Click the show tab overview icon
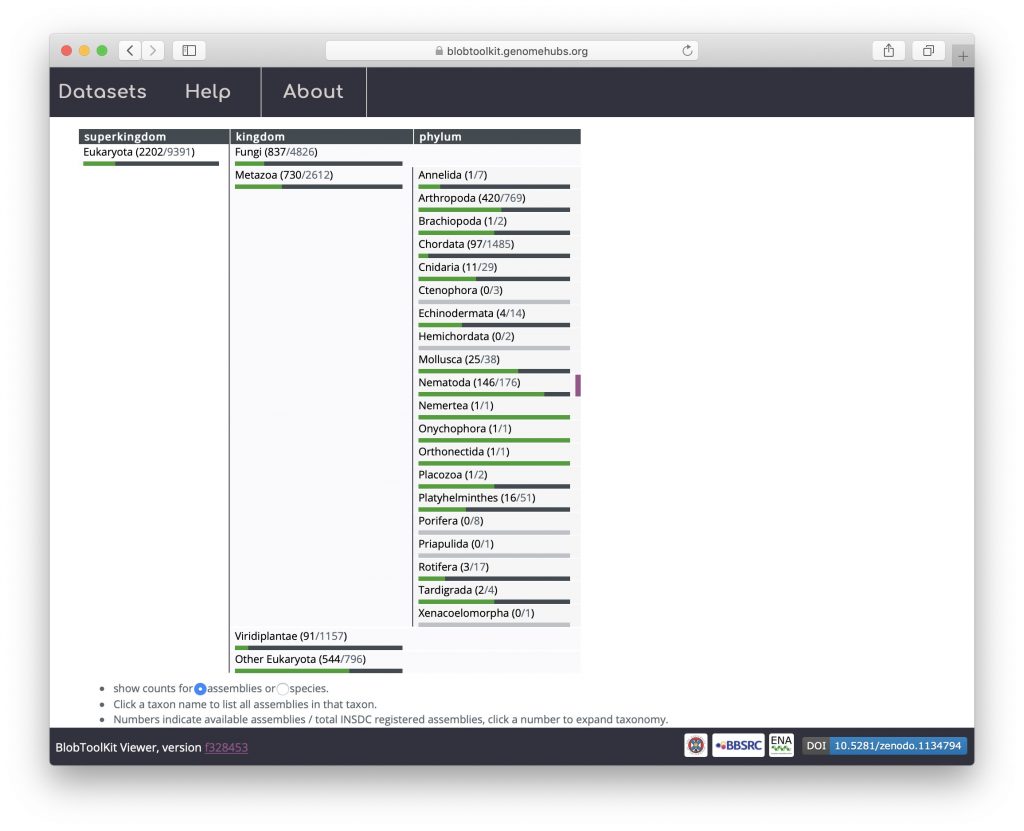Viewport: 1024px width, 831px height. point(928,51)
